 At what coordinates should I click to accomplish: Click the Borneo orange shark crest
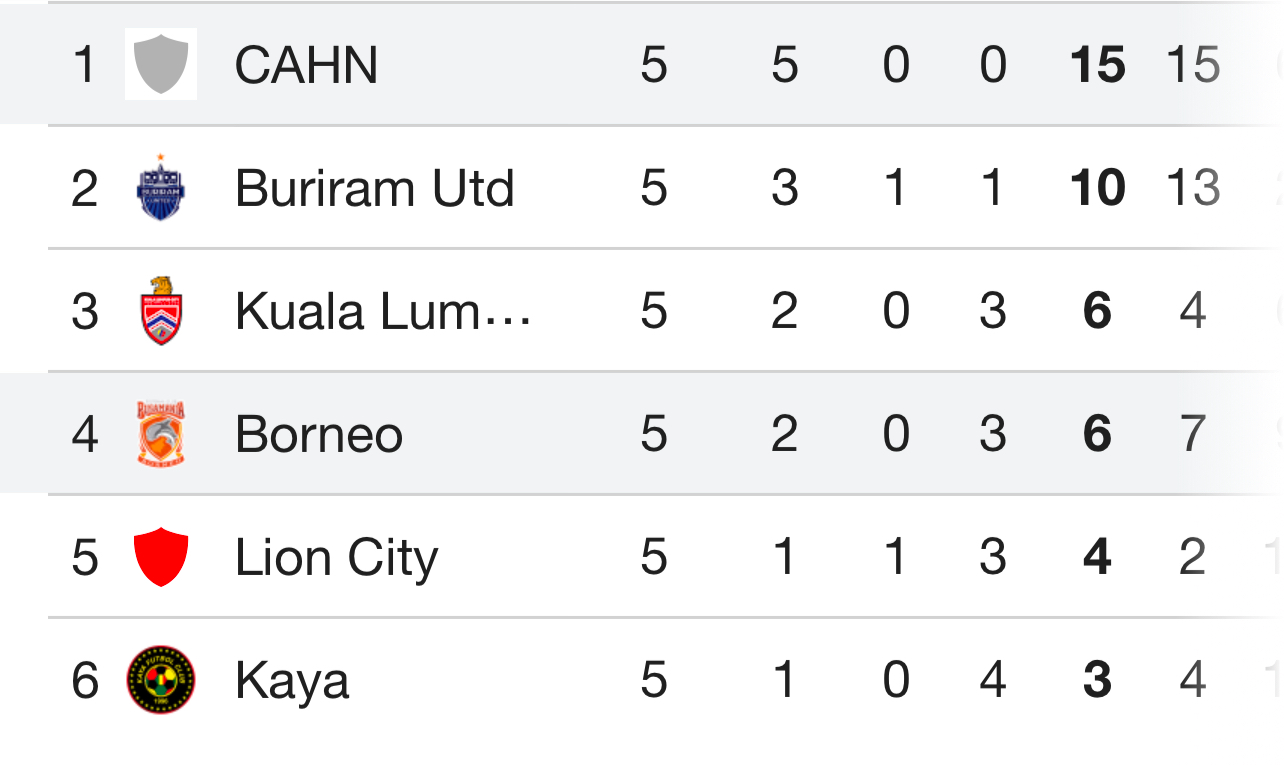[x=161, y=434]
